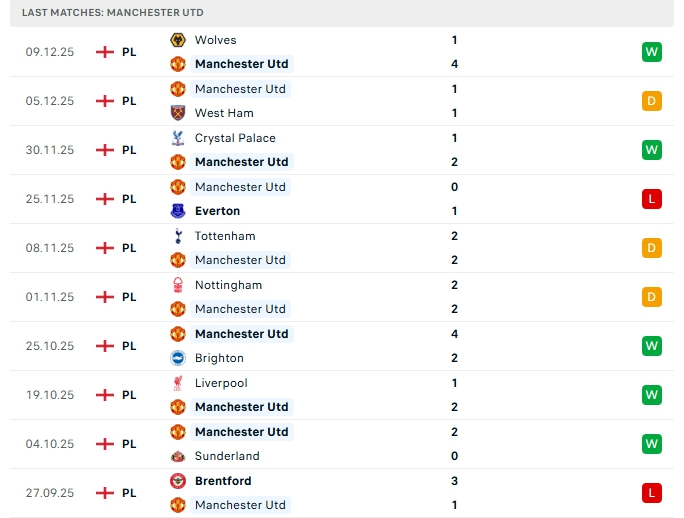Click the West Ham club crest
Viewport: 684px width, 518px height.
coord(178,113)
